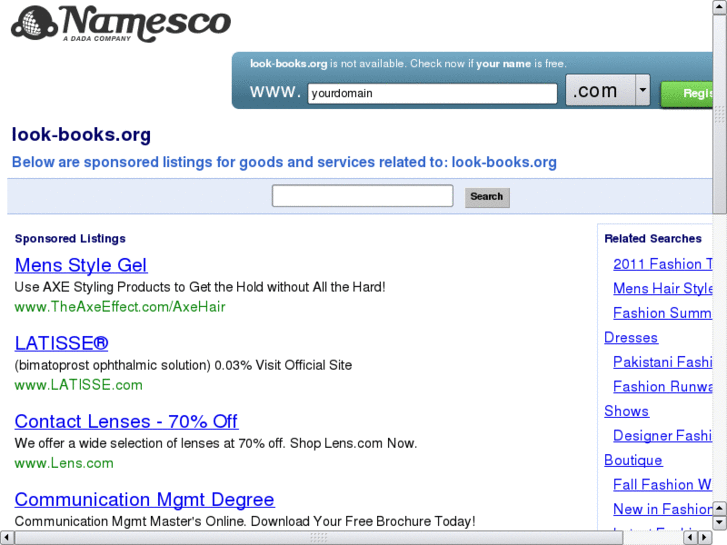Open the Fall Fashion W related search
The height and width of the screenshot is (545, 727).
(663, 485)
